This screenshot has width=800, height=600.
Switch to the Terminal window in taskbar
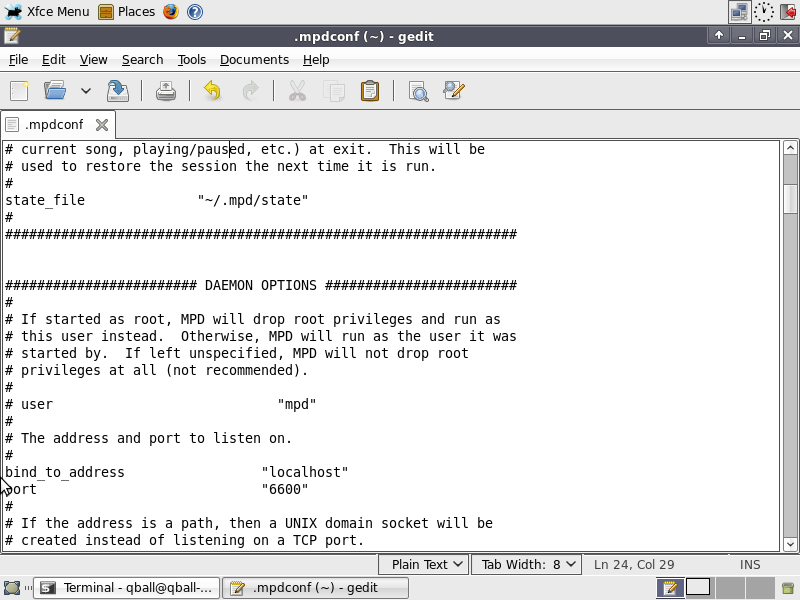pyautogui.click(x=127, y=588)
